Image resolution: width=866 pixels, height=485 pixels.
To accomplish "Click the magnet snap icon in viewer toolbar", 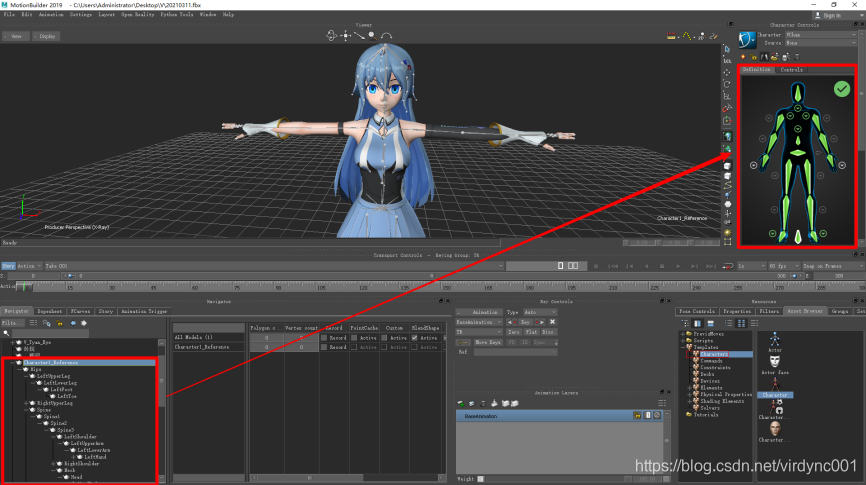I will pyautogui.click(x=727, y=108).
